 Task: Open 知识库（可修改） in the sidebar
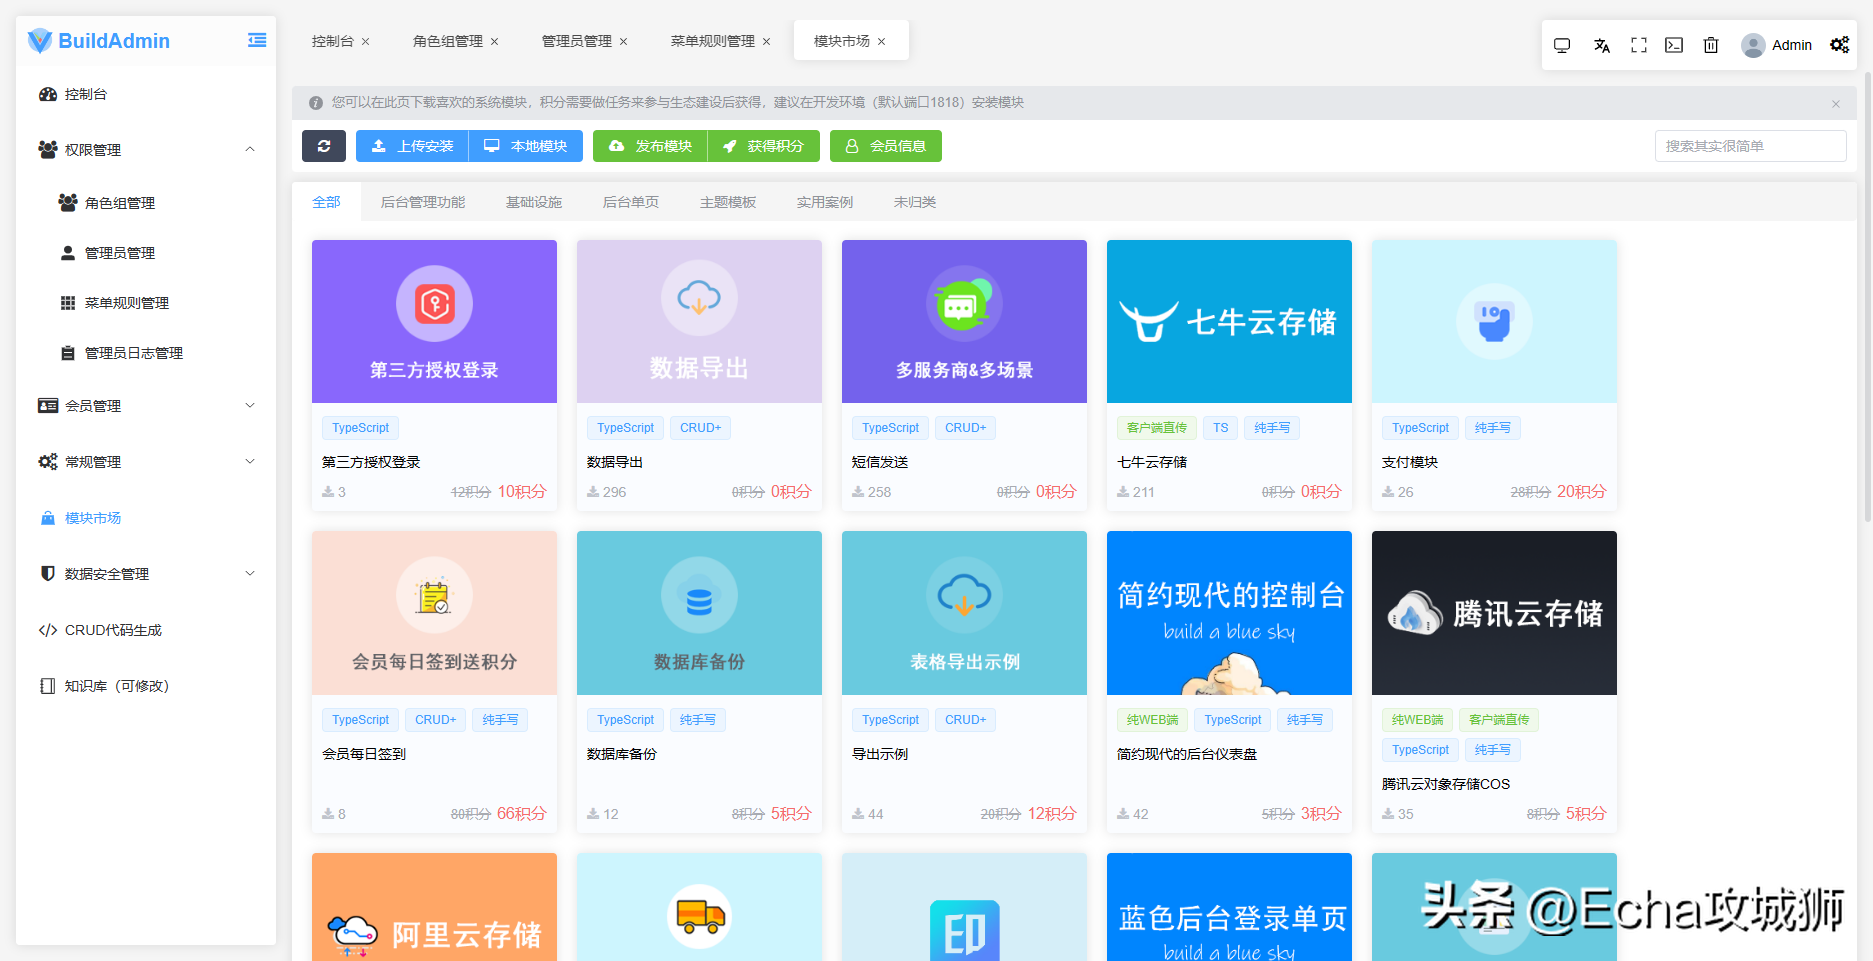(146, 686)
